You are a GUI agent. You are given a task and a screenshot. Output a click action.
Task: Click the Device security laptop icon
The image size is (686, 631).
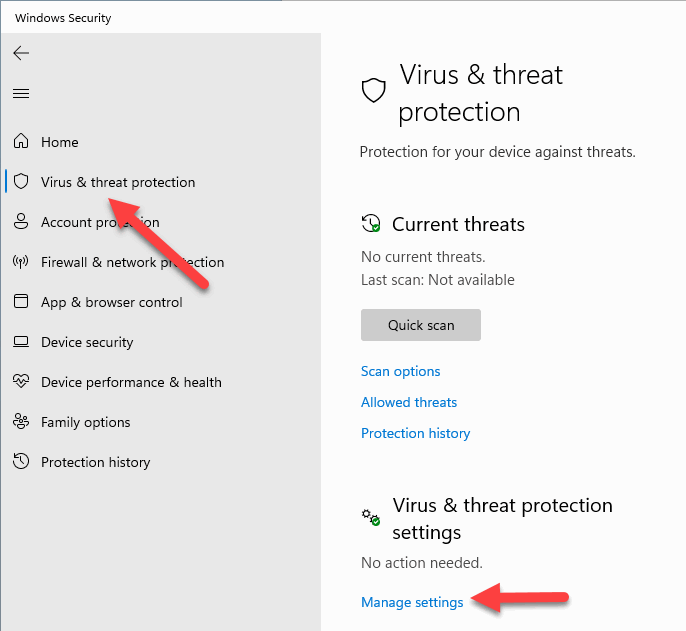[x=21, y=342]
